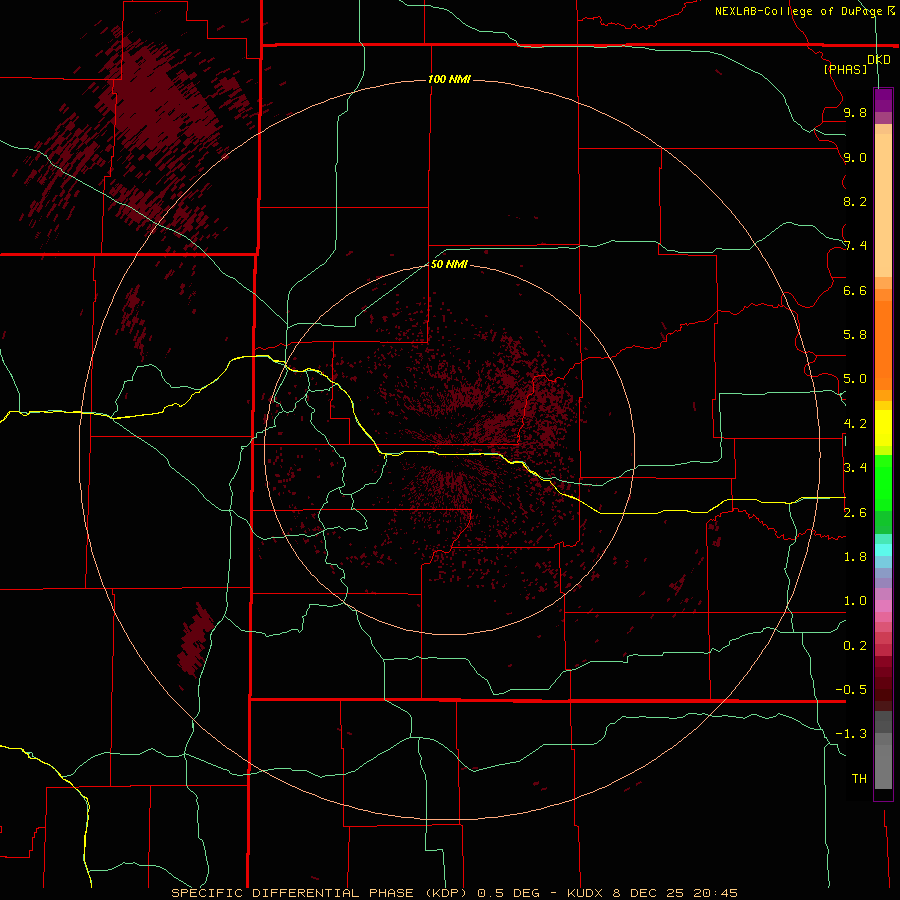The width and height of the screenshot is (900, 900).
Task: Click the yellow segment of the color bar
Action: click(x=883, y=428)
